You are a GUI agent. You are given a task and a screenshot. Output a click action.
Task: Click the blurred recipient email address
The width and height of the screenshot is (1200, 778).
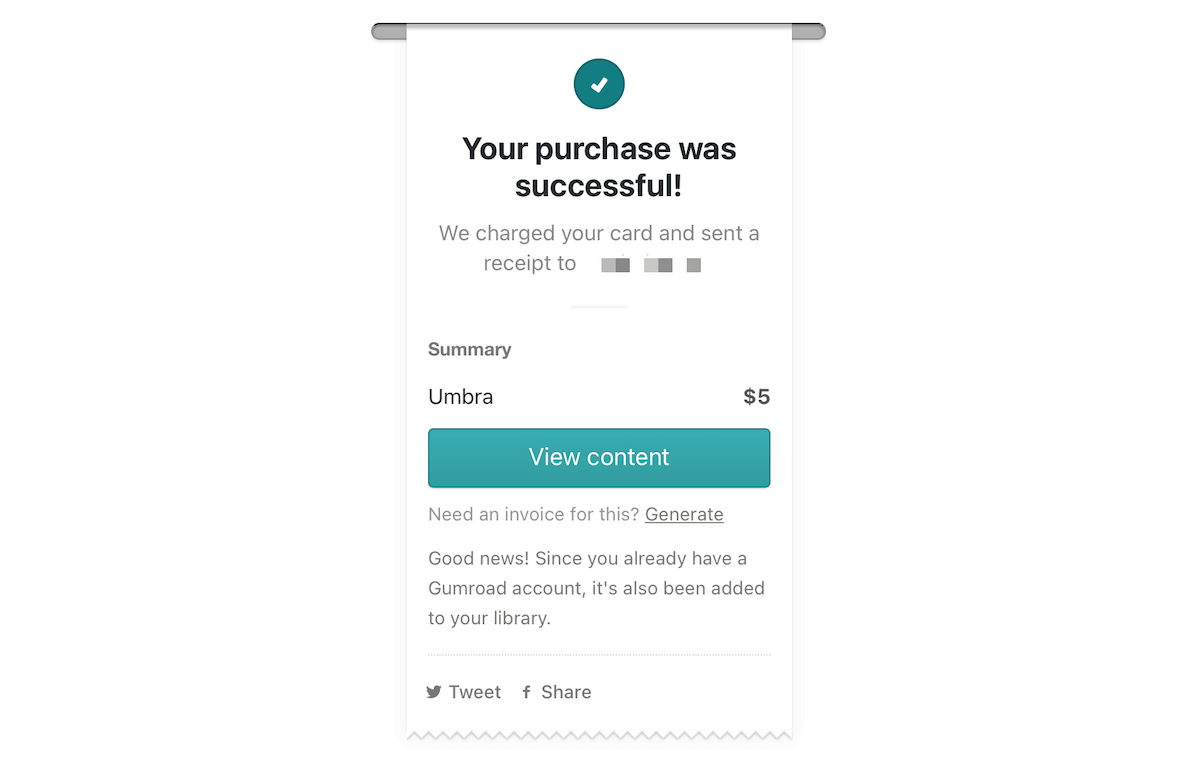[650, 264]
